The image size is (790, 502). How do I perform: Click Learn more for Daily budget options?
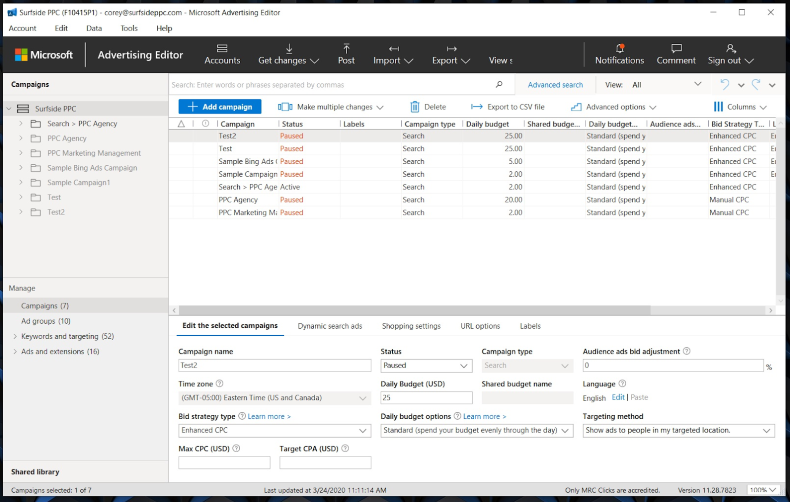(x=485, y=416)
